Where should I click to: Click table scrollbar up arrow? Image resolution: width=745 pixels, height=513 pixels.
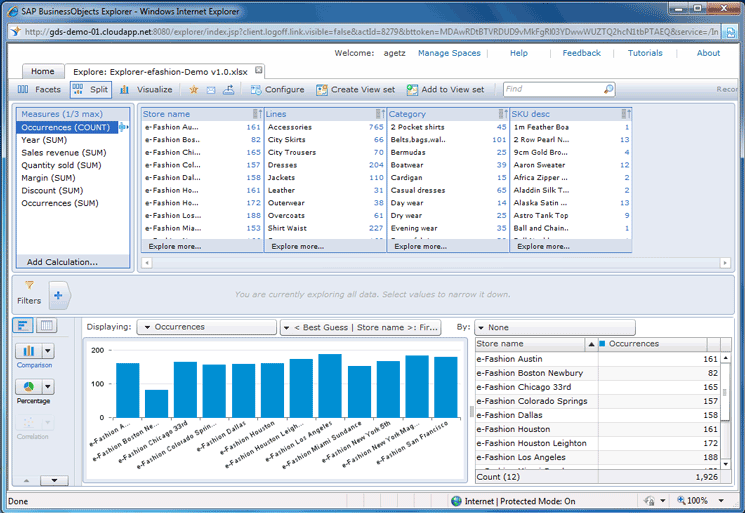(x=726, y=358)
